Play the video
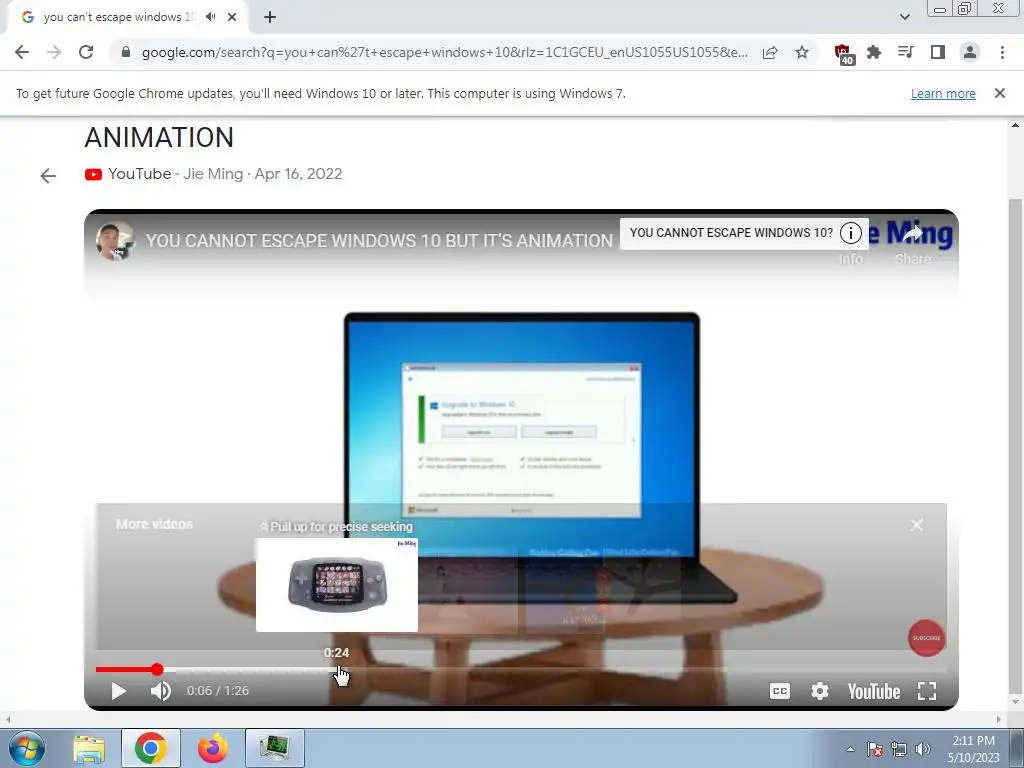1024x768 pixels. tap(118, 691)
